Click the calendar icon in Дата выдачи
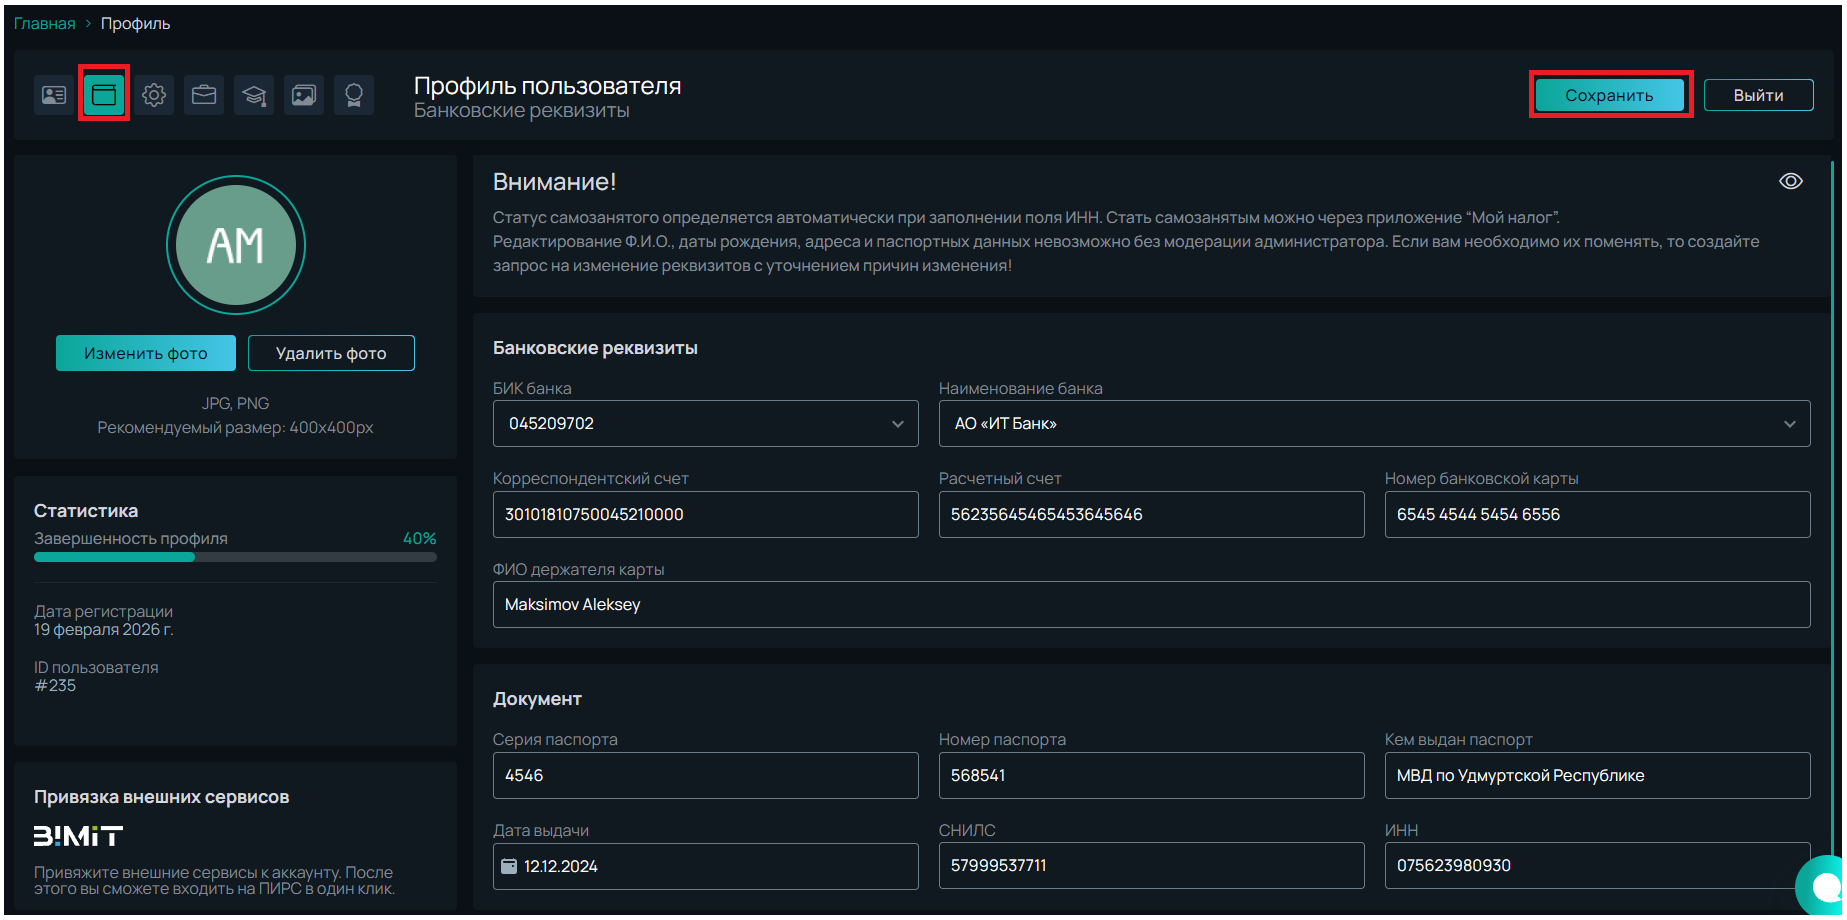This screenshot has height=920, width=1847. [509, 866]
